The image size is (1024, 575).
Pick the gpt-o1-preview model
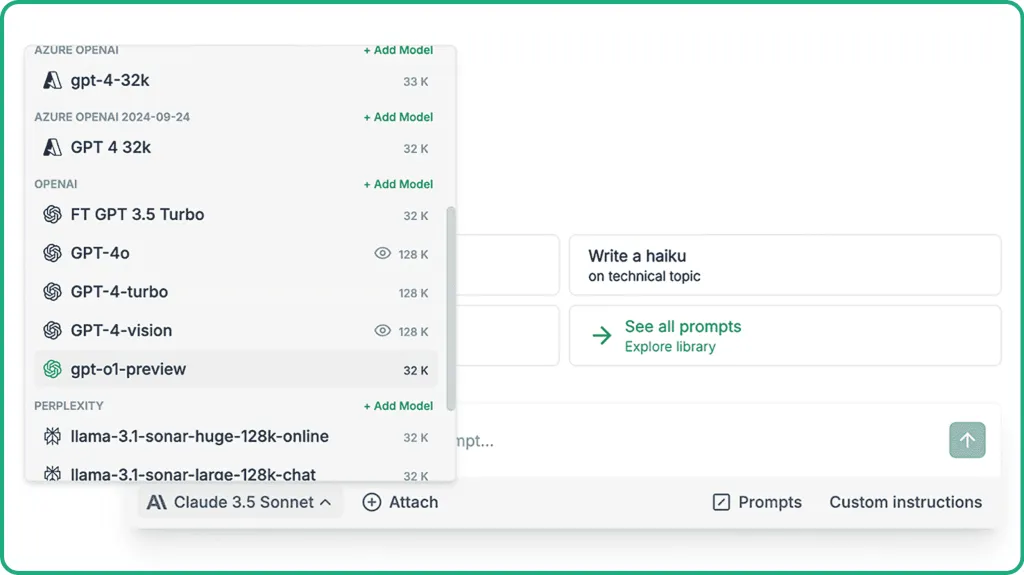click(236, 369)
